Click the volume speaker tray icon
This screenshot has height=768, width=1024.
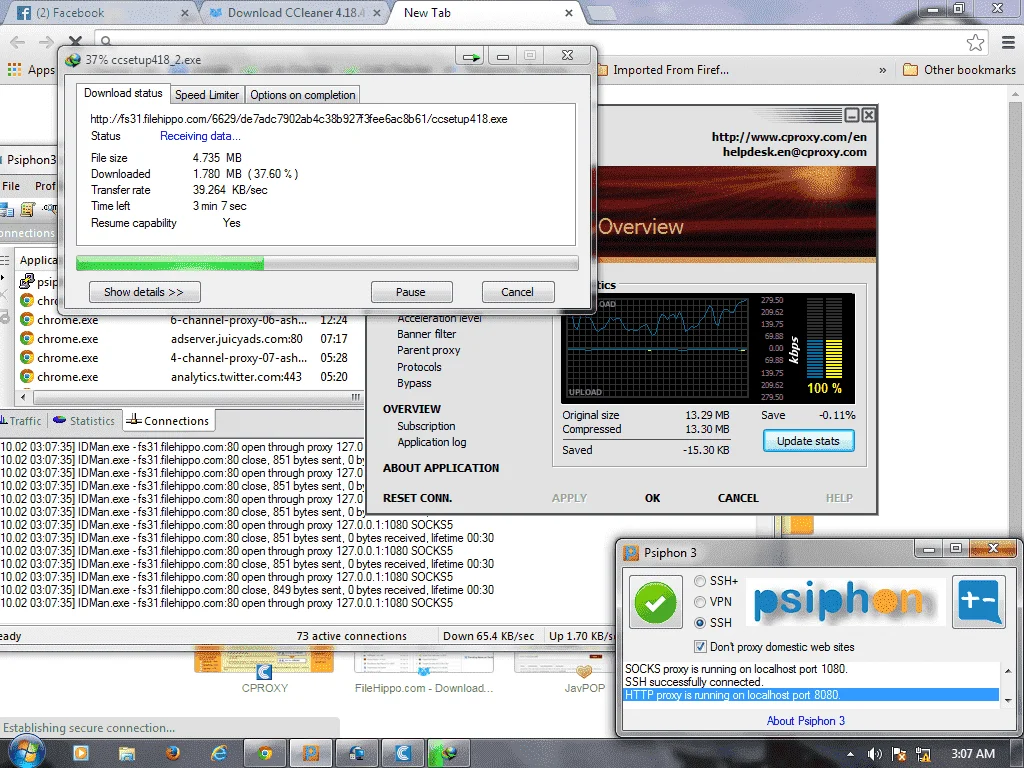coord(875,754)
